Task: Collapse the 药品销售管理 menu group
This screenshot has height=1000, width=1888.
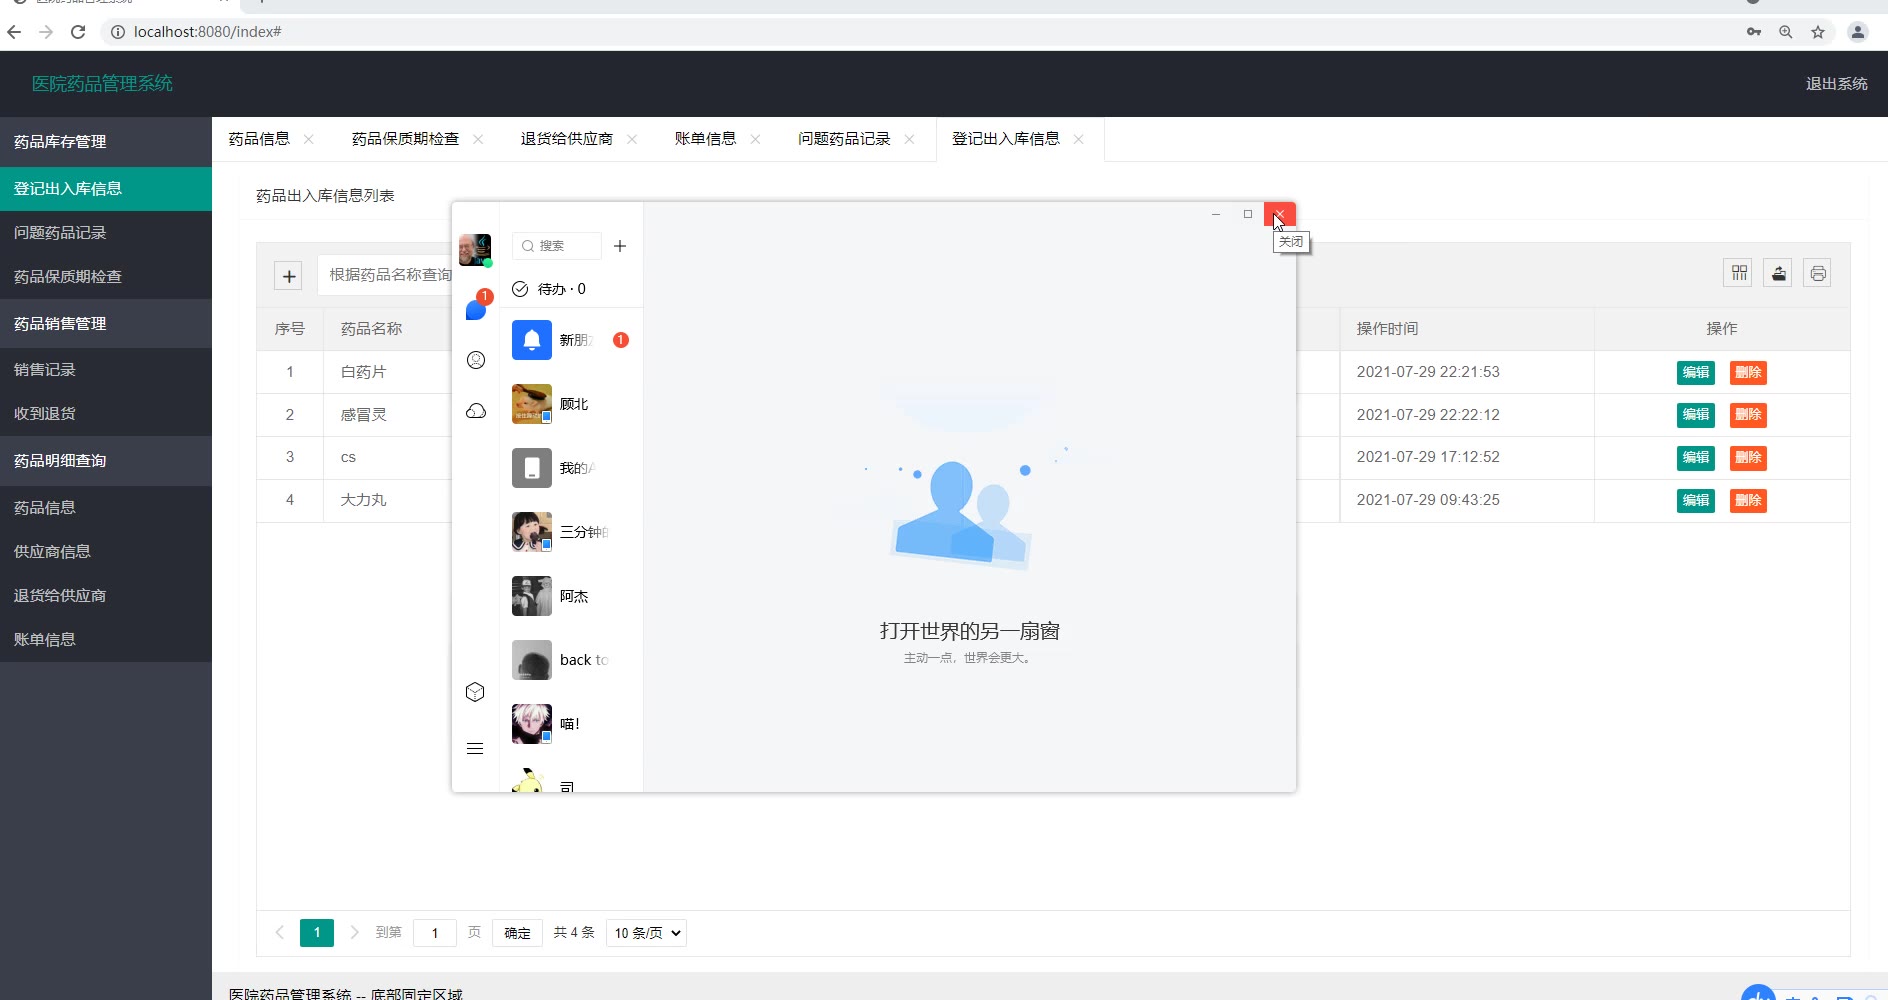Action: click(106, 324)
